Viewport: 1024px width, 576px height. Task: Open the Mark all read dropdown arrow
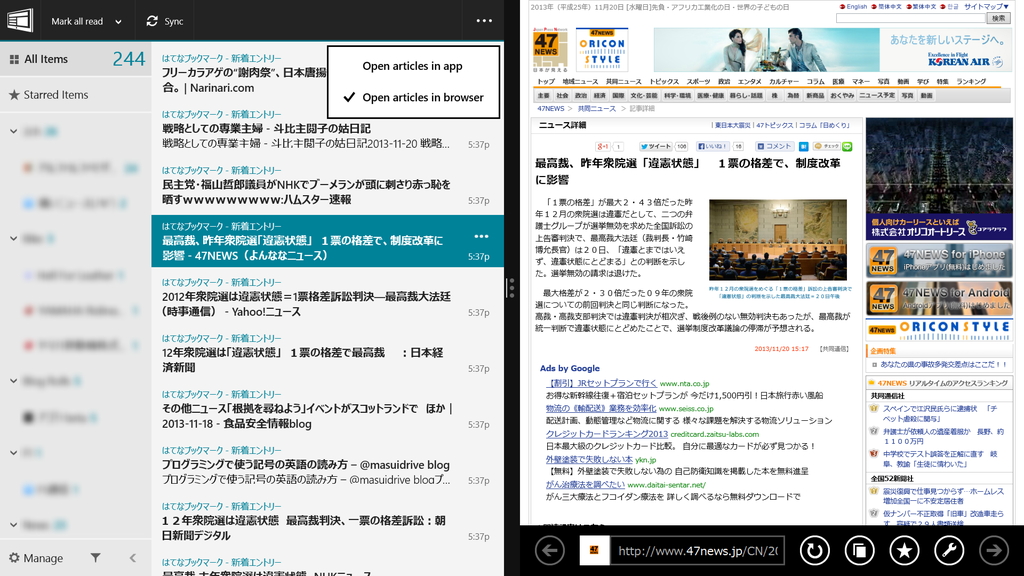[118, 22]
